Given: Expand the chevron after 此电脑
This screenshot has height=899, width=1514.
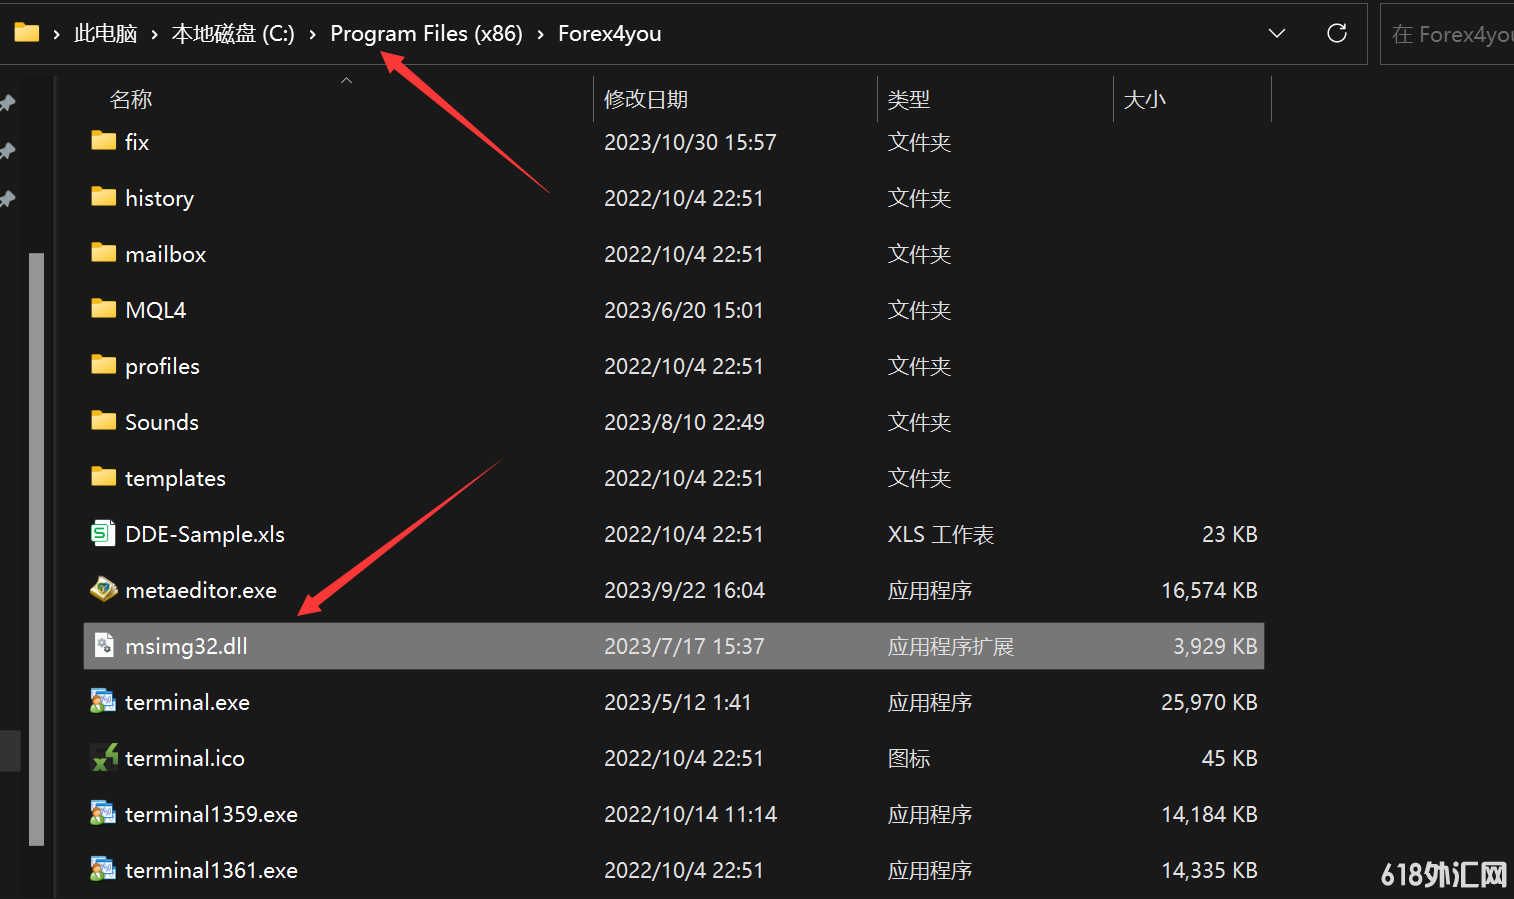Looking at the screenshot, I should coord(155,34).
